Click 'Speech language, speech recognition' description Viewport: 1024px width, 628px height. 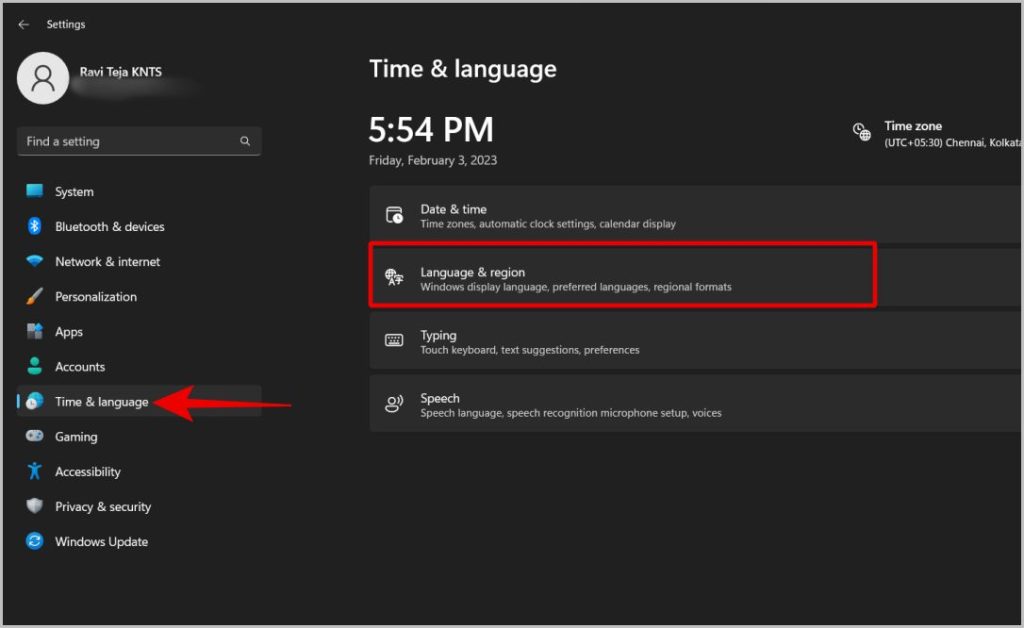(571, 413)
